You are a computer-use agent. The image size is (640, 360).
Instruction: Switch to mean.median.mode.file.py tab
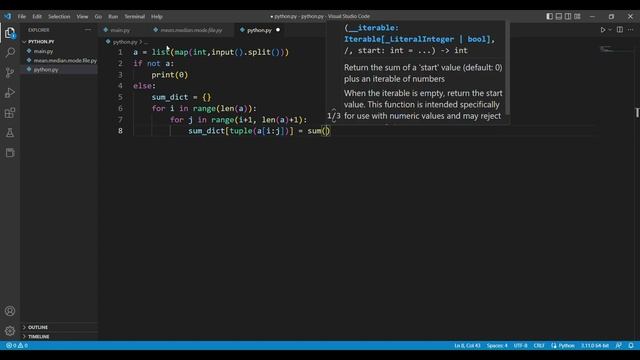pyautogui.click(x=191, y=30)
